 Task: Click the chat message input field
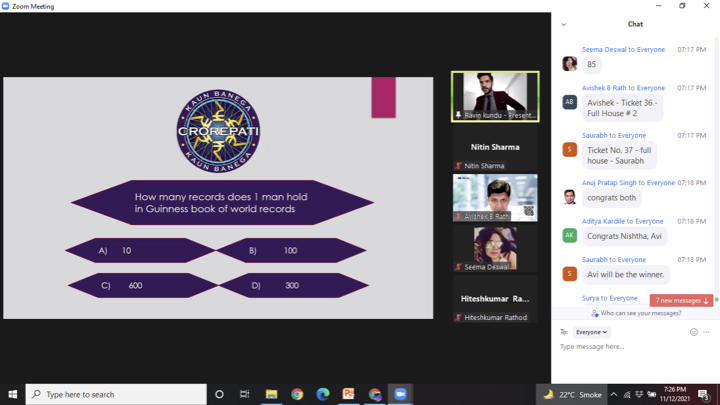(x=636, y=347)
